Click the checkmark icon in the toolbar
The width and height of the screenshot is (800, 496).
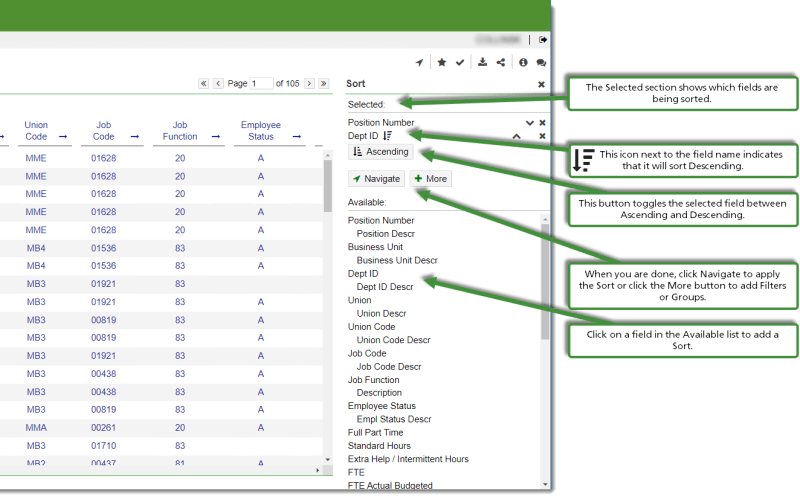(x=460, y=62)
